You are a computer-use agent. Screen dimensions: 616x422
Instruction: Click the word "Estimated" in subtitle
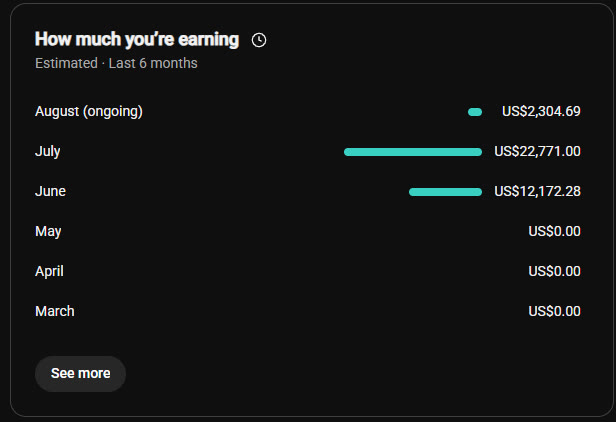(x=66, y=63)
